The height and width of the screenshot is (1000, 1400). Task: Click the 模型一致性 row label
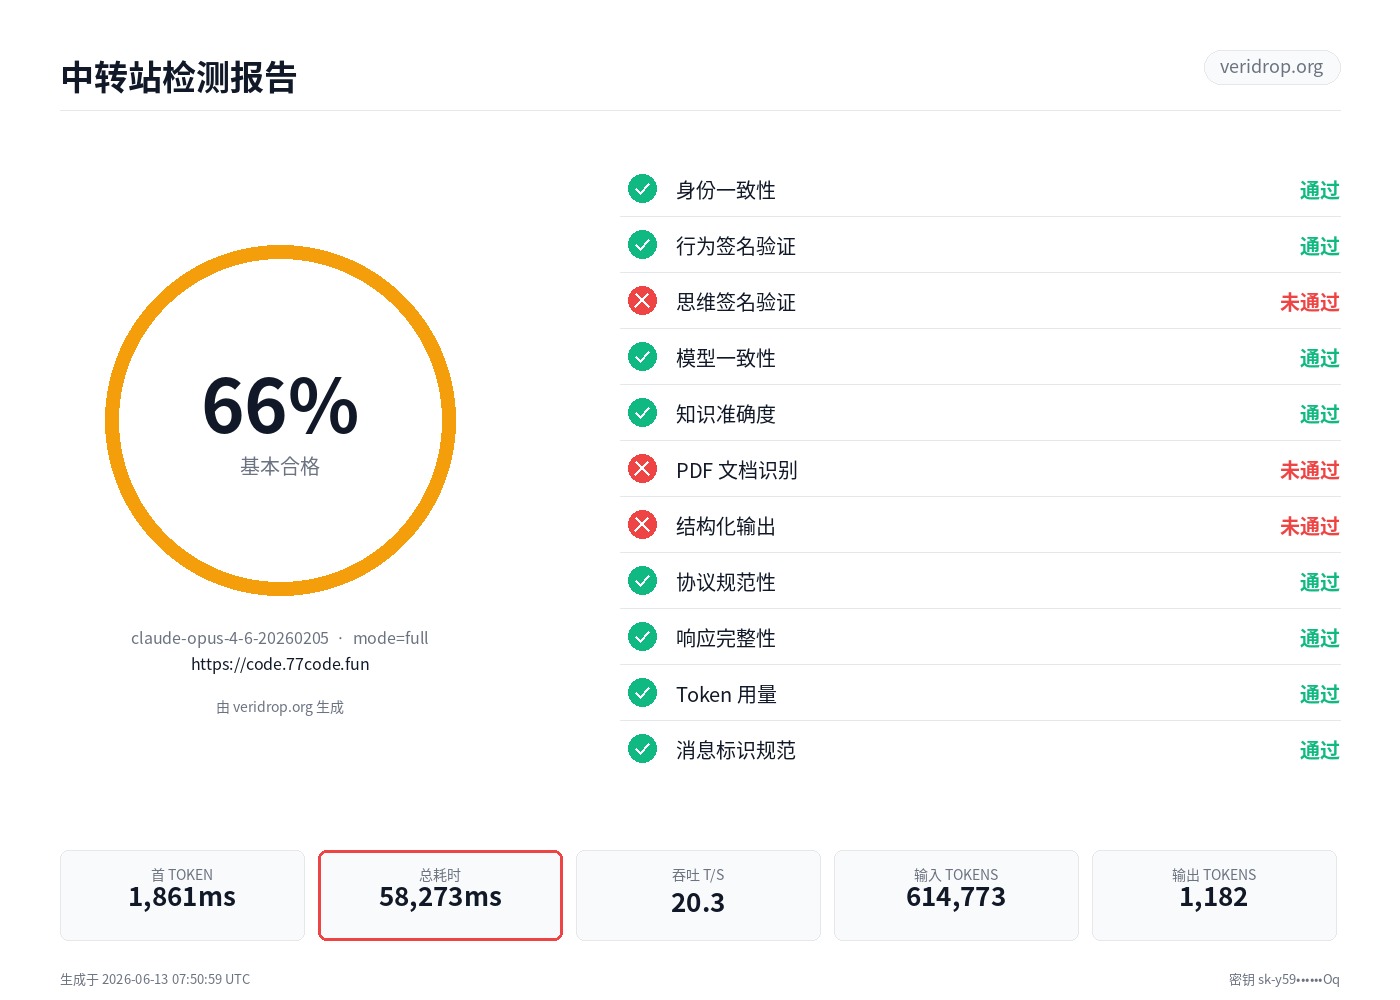tap(726, 358)
